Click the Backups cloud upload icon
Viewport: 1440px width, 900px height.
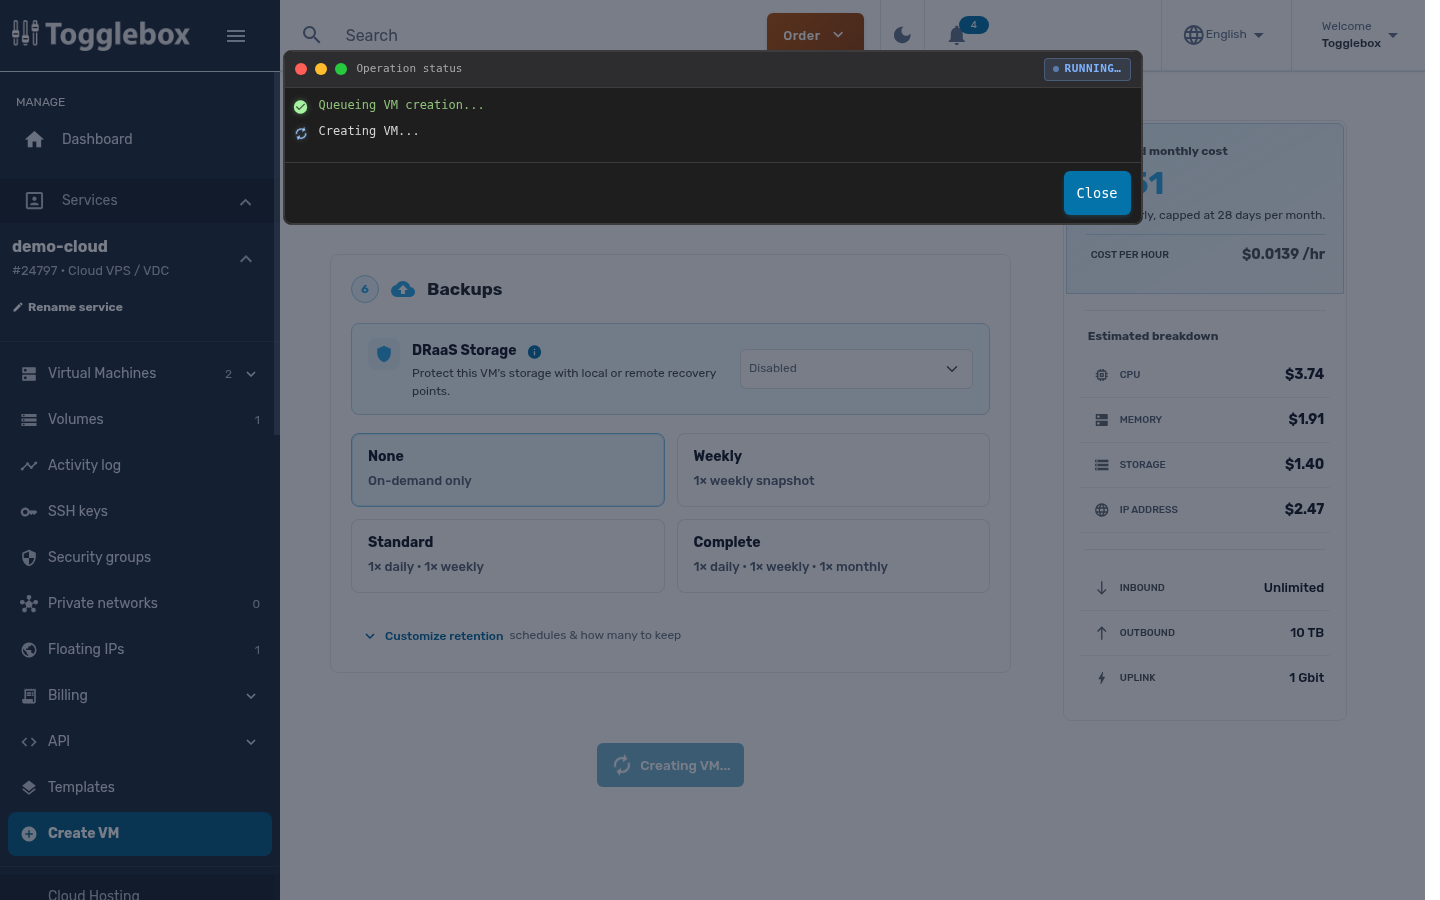pos(403,289)
